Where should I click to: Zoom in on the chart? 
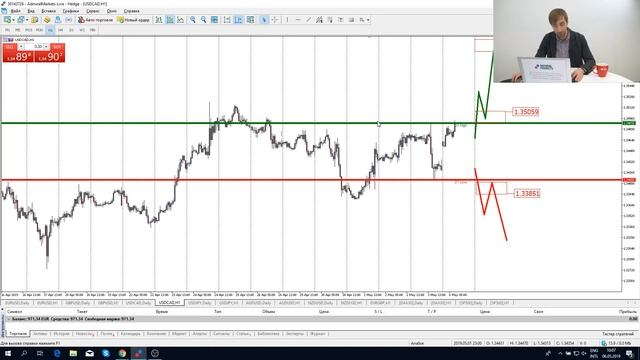192,20
